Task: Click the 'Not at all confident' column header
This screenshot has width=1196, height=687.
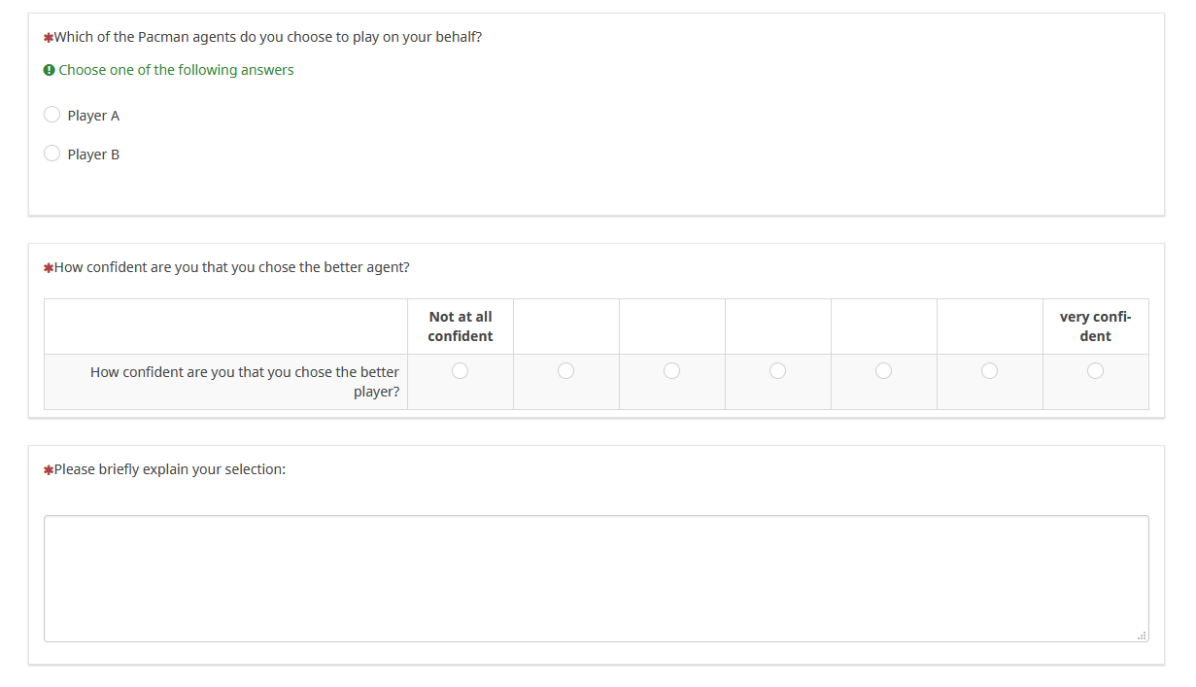Action: click(x=460, y=326)
